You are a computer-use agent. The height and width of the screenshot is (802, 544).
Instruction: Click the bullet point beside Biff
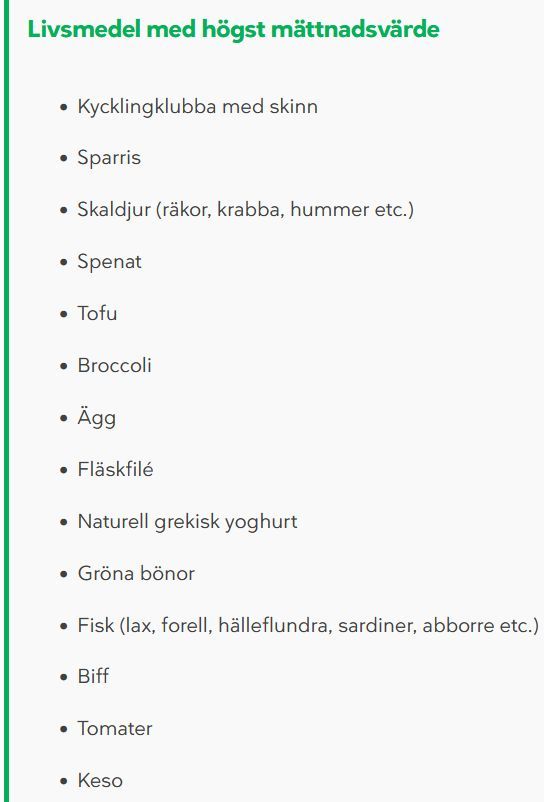63,677
